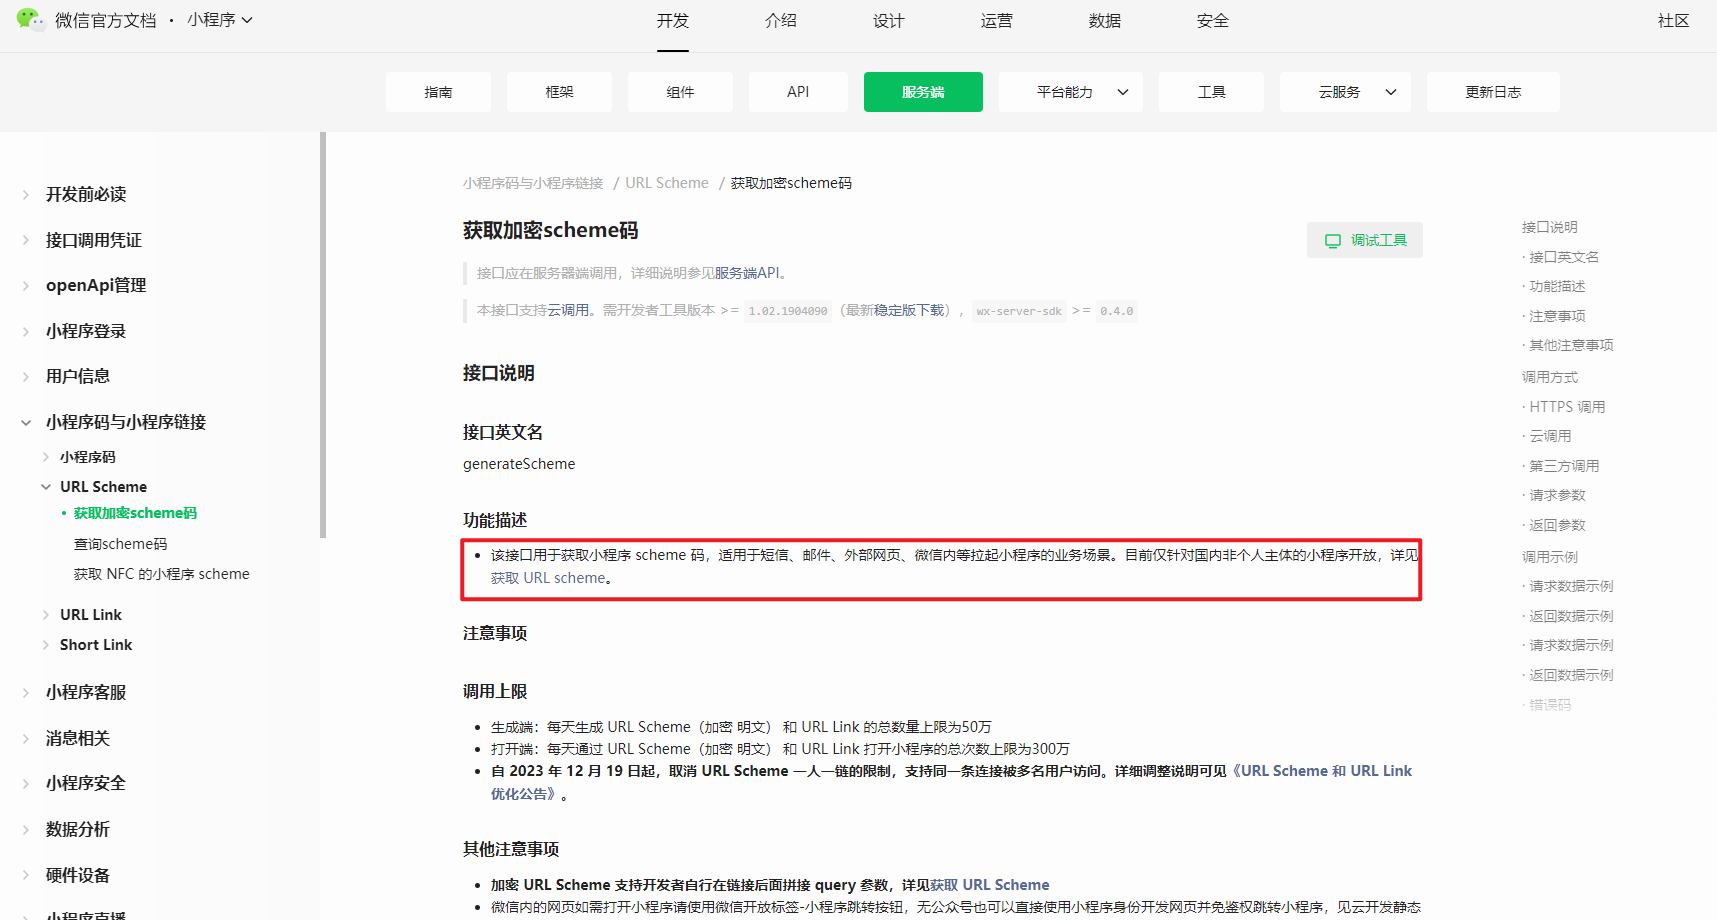The width and height of the screenshot is (1717, 920).
Task: Open the 稳定版下载 link
Action: (910, 310)
